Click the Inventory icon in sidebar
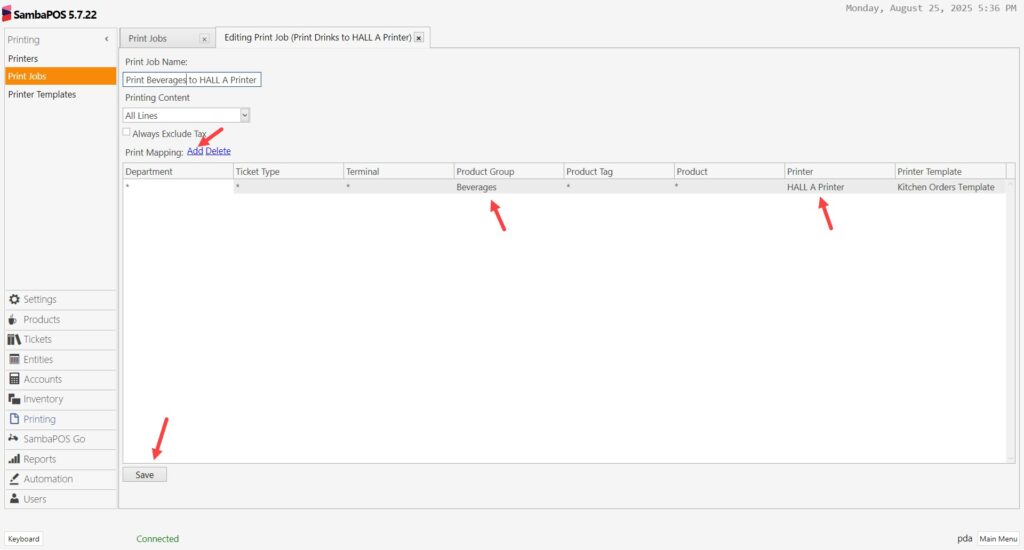 tap(14, 399)
